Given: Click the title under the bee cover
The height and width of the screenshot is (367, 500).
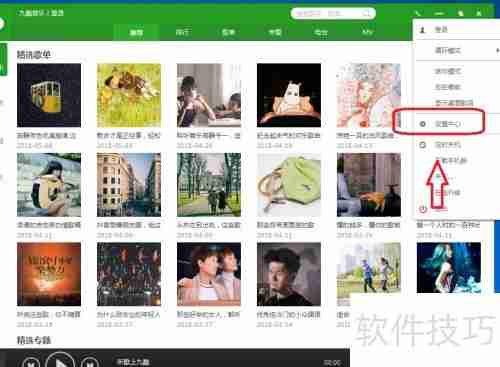Looking at the screenshot, I should click(x=129, y=136).
